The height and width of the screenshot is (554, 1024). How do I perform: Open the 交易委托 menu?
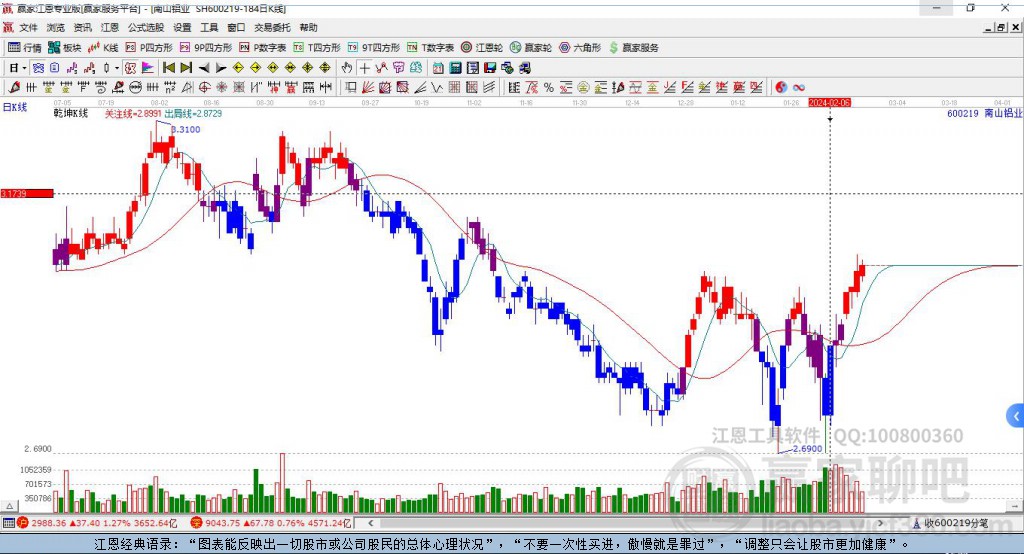(x=272, y=27)
